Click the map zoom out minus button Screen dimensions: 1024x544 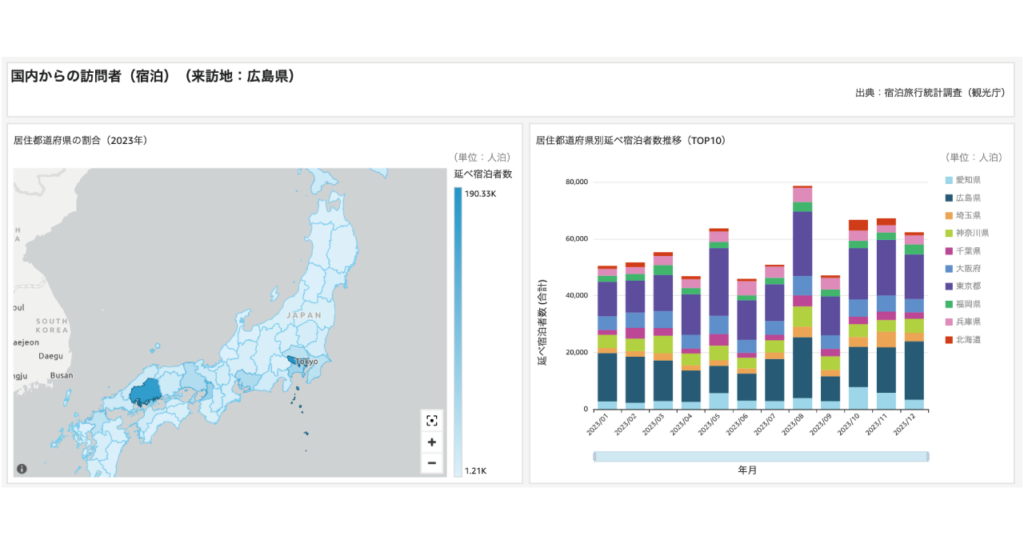click(x=432, y=463)
